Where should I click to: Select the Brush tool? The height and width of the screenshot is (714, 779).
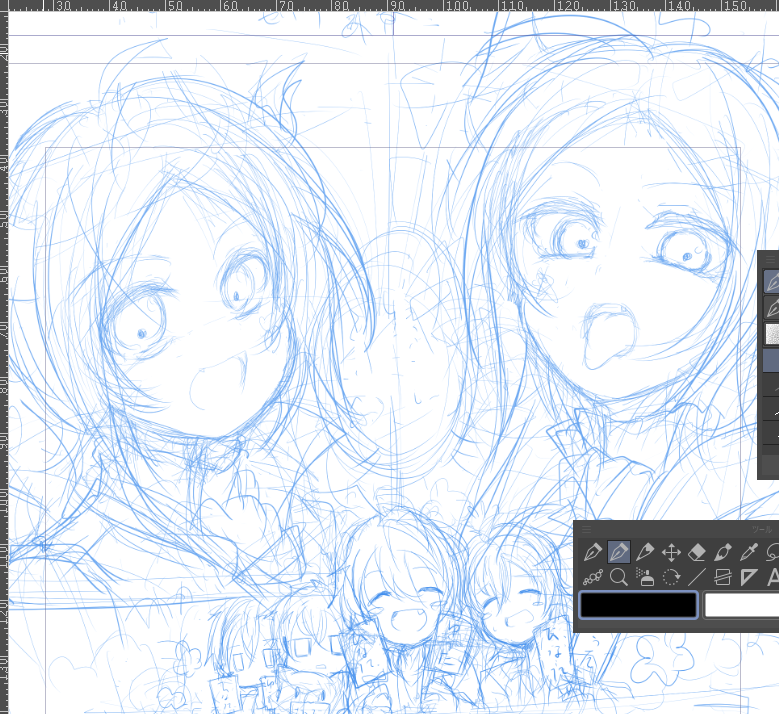tap(723, 552)
